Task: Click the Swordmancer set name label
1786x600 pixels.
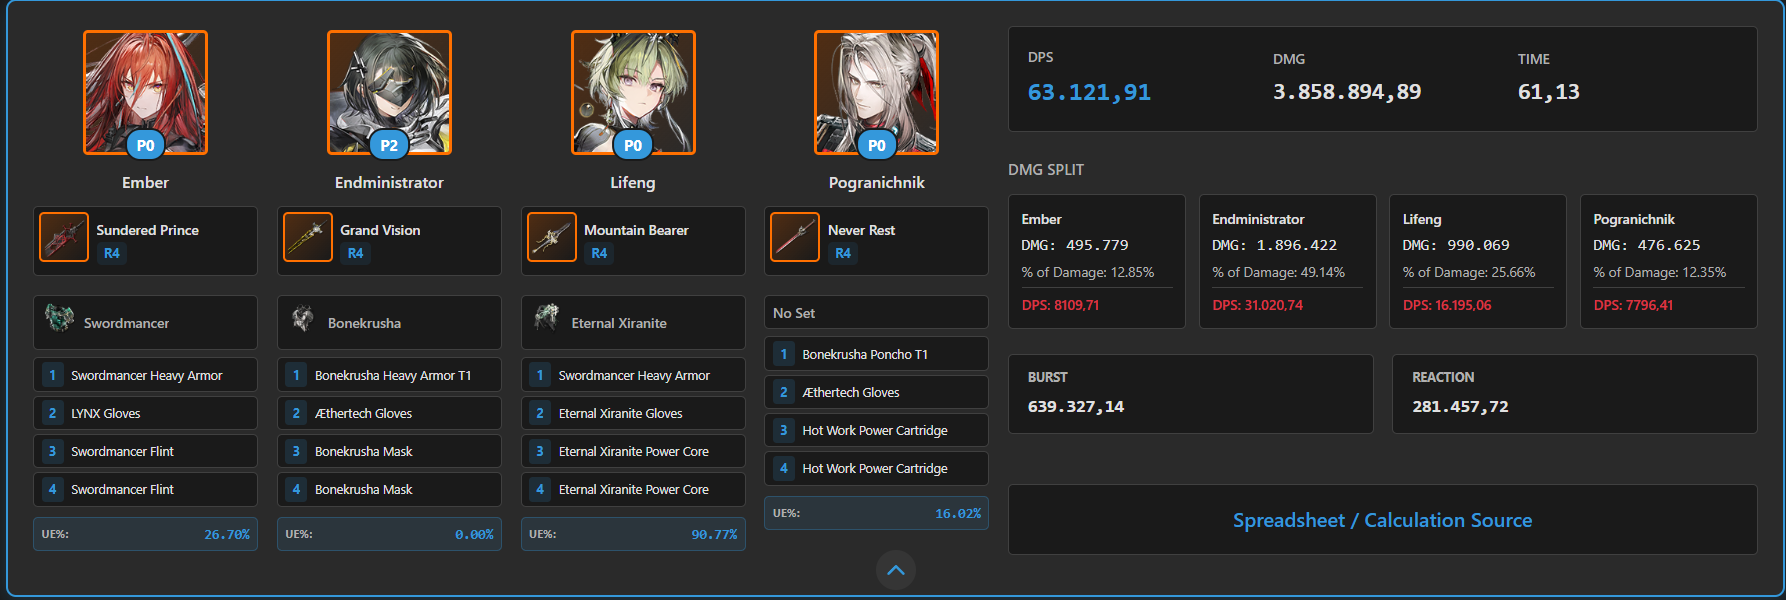Action: click(126, 323)
